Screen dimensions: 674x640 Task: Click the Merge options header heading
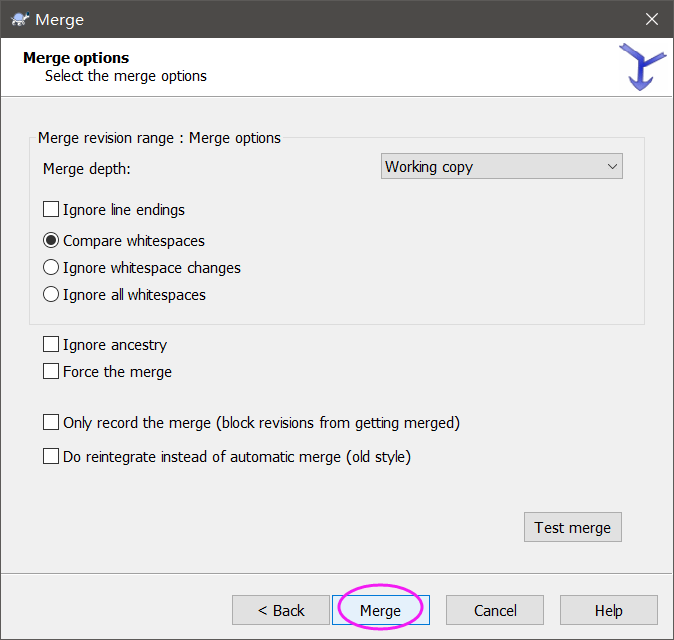pyautogui.click(x=76, y=58)
